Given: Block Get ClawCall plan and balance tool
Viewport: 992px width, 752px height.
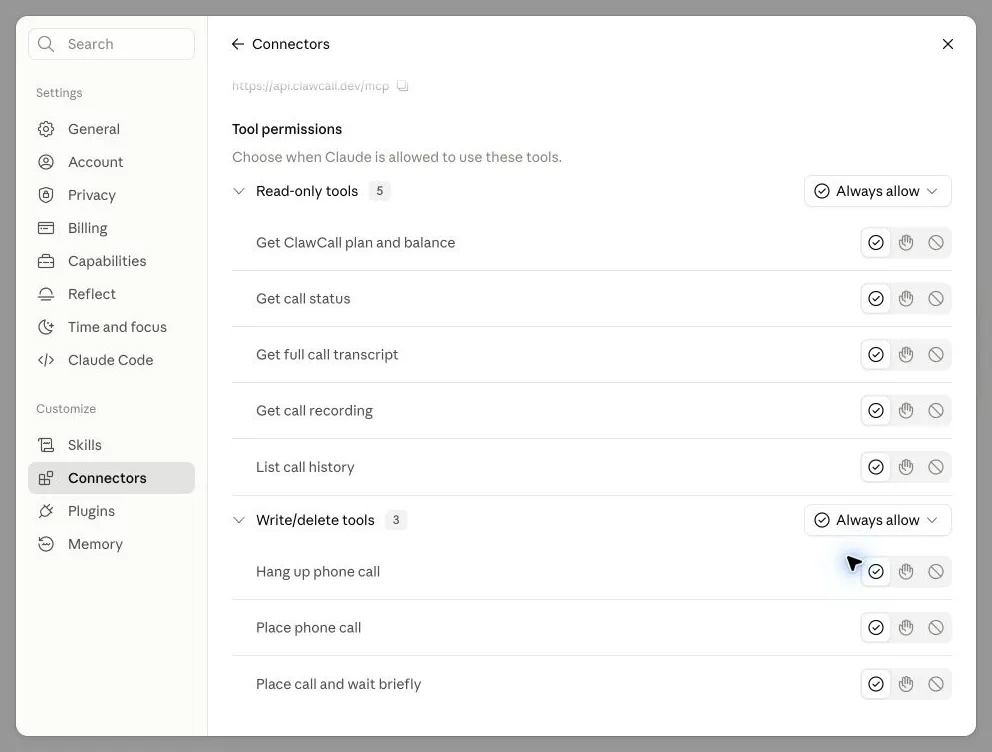Looking at the screenshot, I should click(936, 242).
